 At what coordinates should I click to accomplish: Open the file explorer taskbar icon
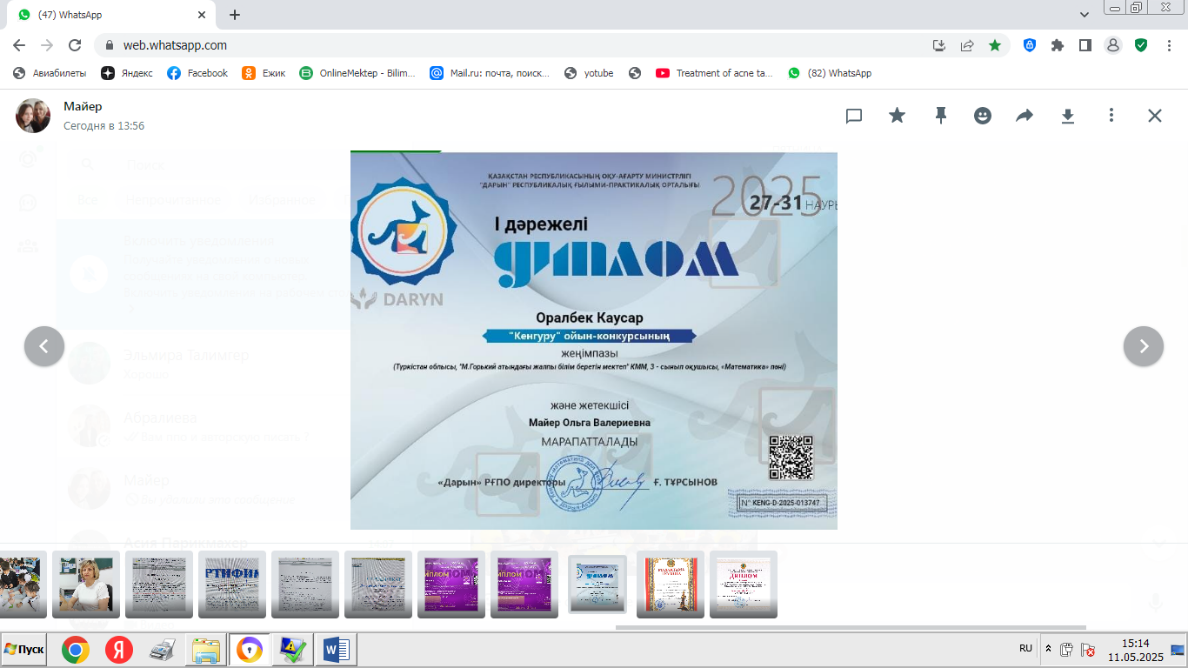205,650
